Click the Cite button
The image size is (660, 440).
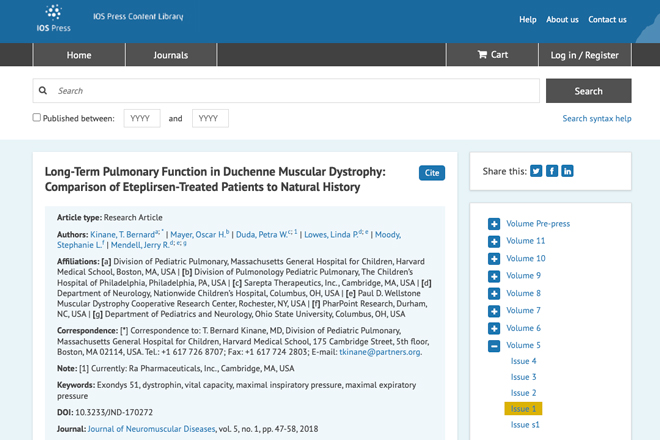tap(432, 173)
